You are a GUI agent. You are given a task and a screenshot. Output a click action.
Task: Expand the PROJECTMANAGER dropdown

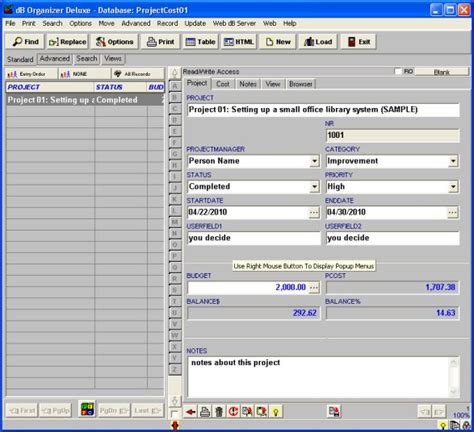click(314, 161)
